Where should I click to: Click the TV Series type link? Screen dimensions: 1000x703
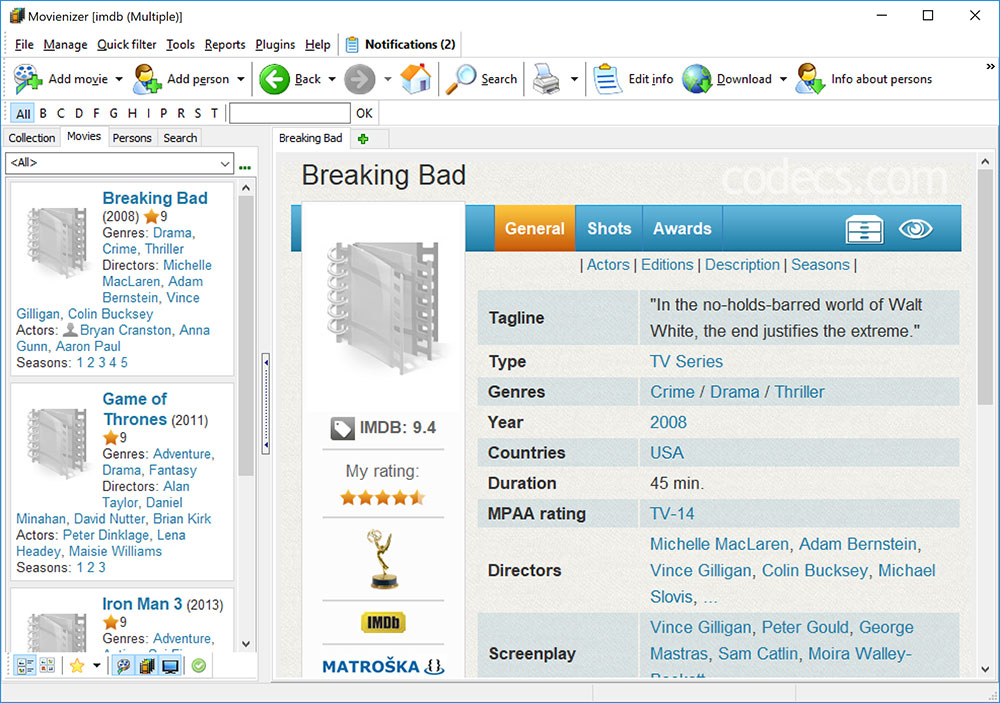point(686,362)
